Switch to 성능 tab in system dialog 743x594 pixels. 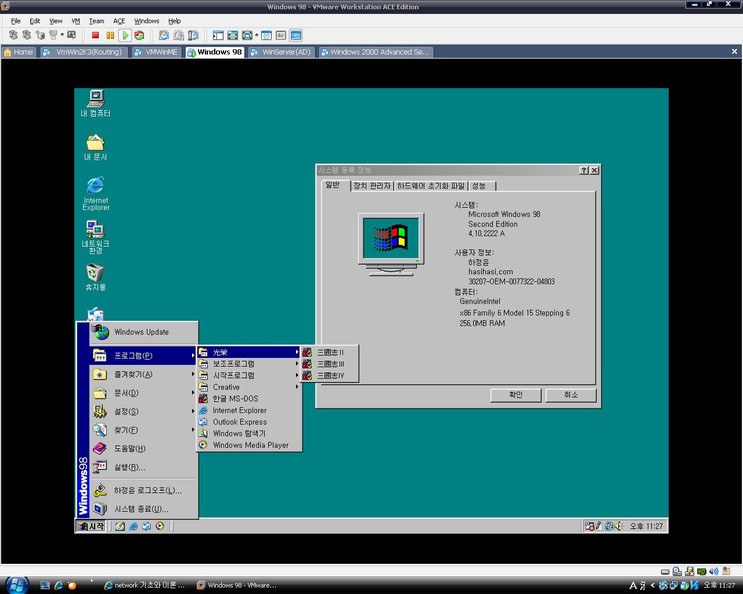(481, 186)
